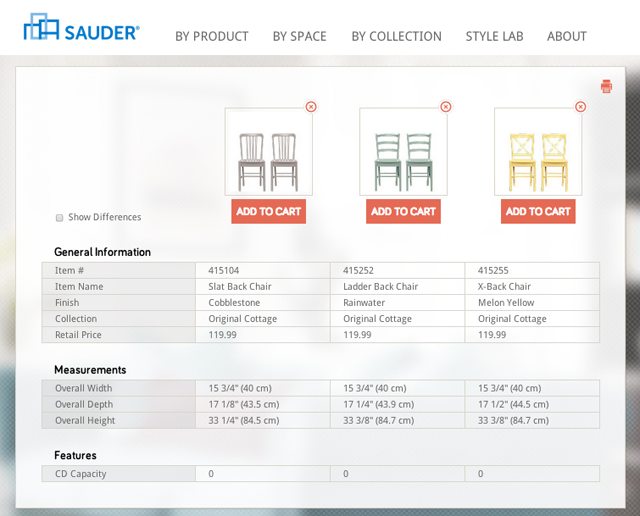
Task: Remove the Ladder Back Chair from comparison
Action: (x=446, y=107)
